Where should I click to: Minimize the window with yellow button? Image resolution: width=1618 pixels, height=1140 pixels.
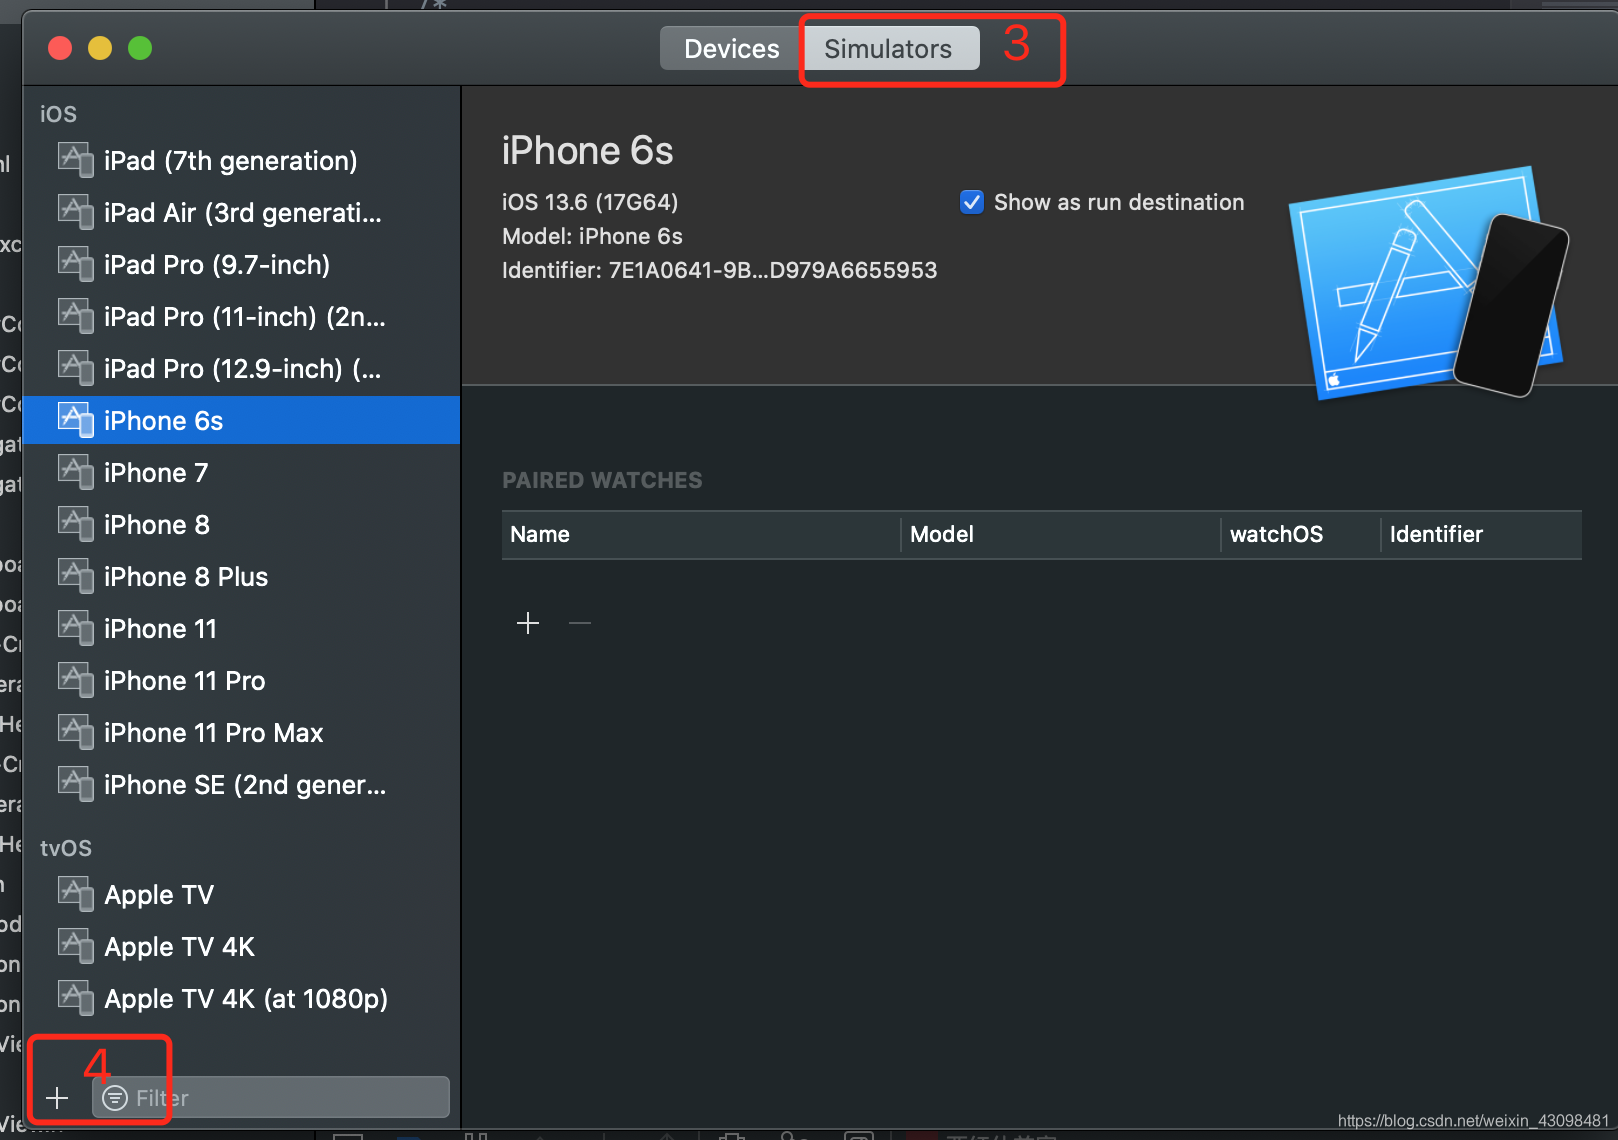[100, 48]
